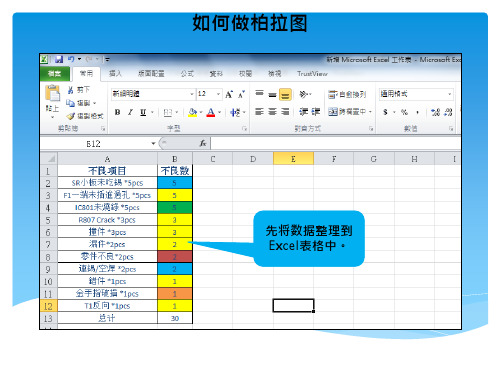
Task: Open the Underline style dropdown arrow
Action: tap(152, 112)
